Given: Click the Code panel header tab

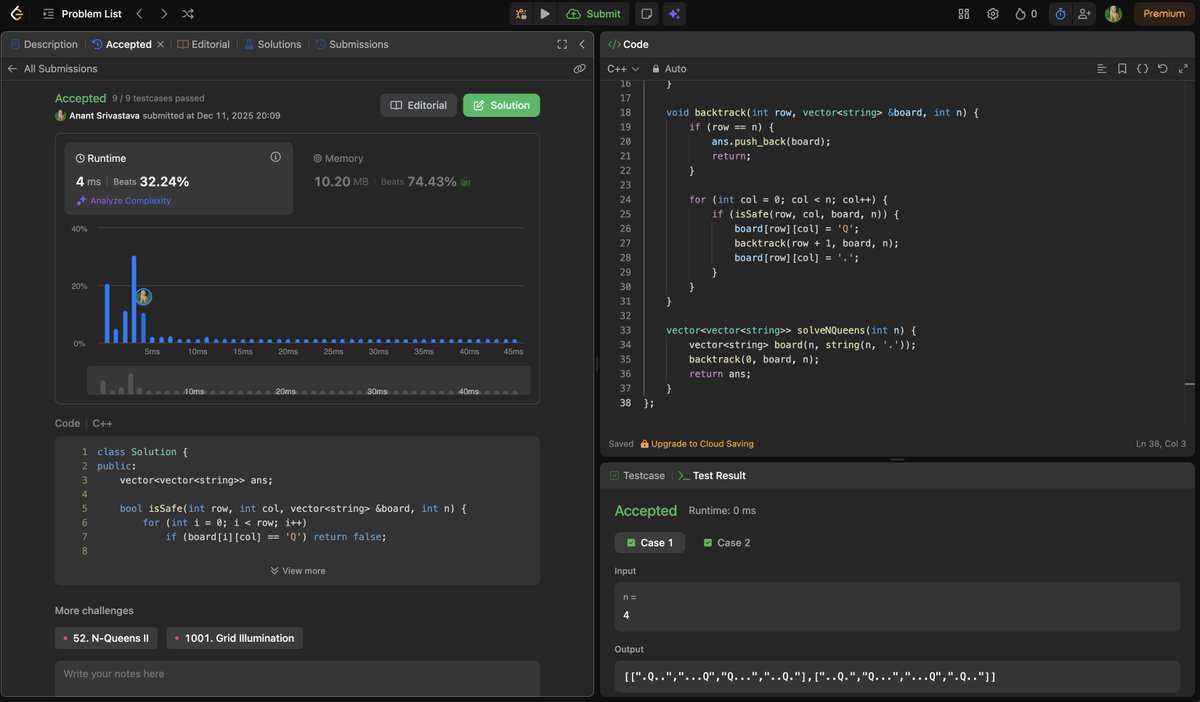Looking at the screenshot, I should pos(629,44).
